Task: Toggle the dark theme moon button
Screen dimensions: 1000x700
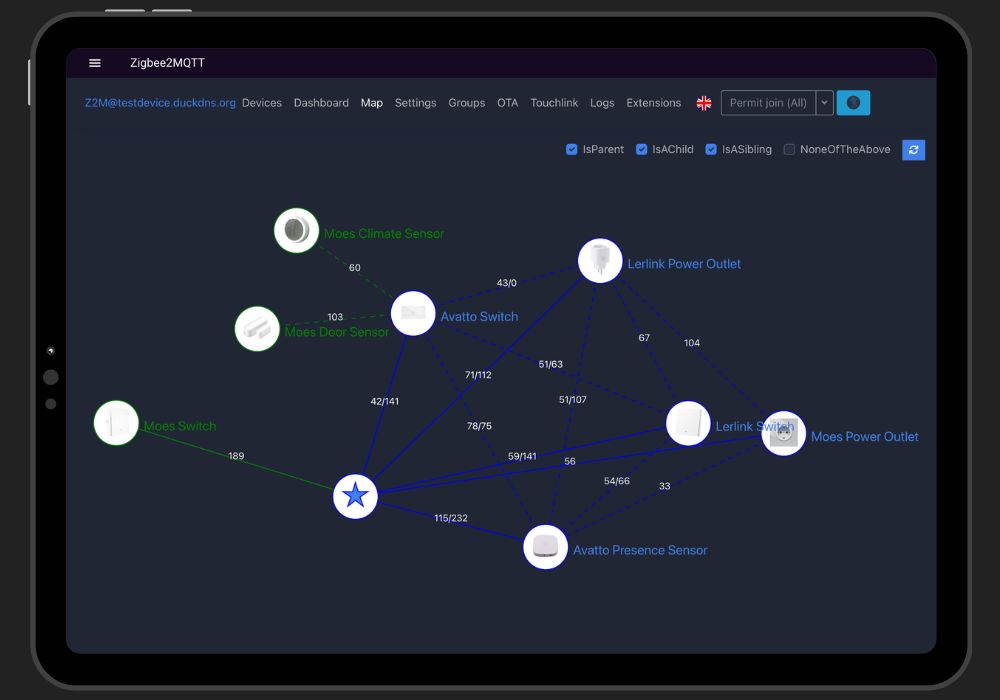Action: tap(853, 103)
